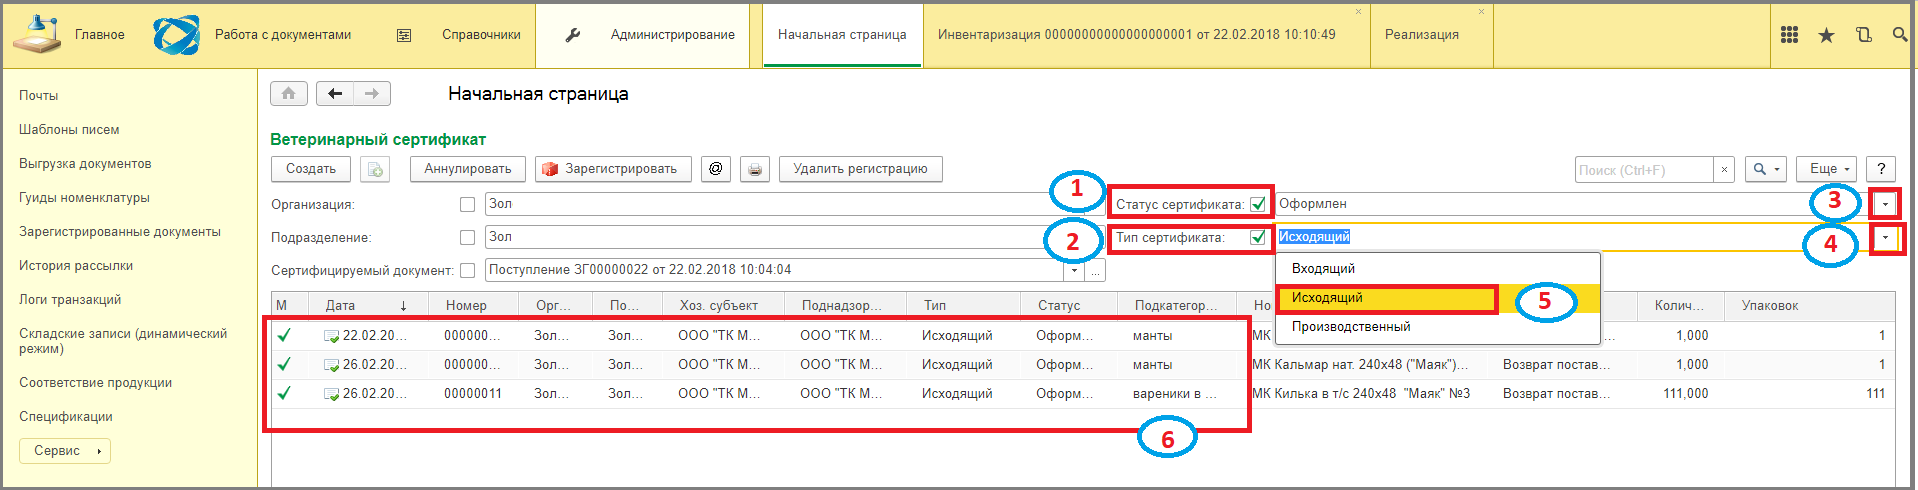The height and width of the screenshot is (490, 1918).
Task: Open История рассылки in sidebar
Action: (76, 266)
